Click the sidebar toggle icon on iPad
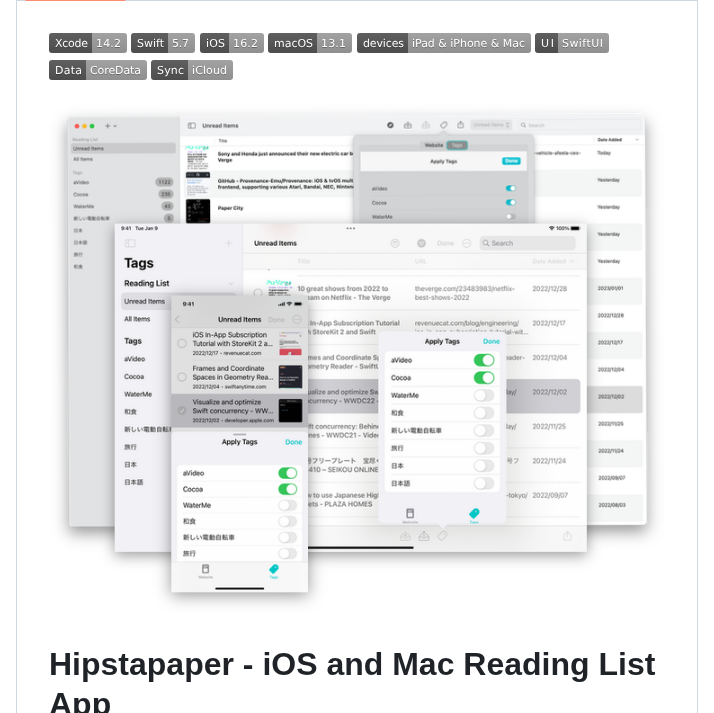Image resolution: width=714 pixels, height=713 pixels. point(130,243)
